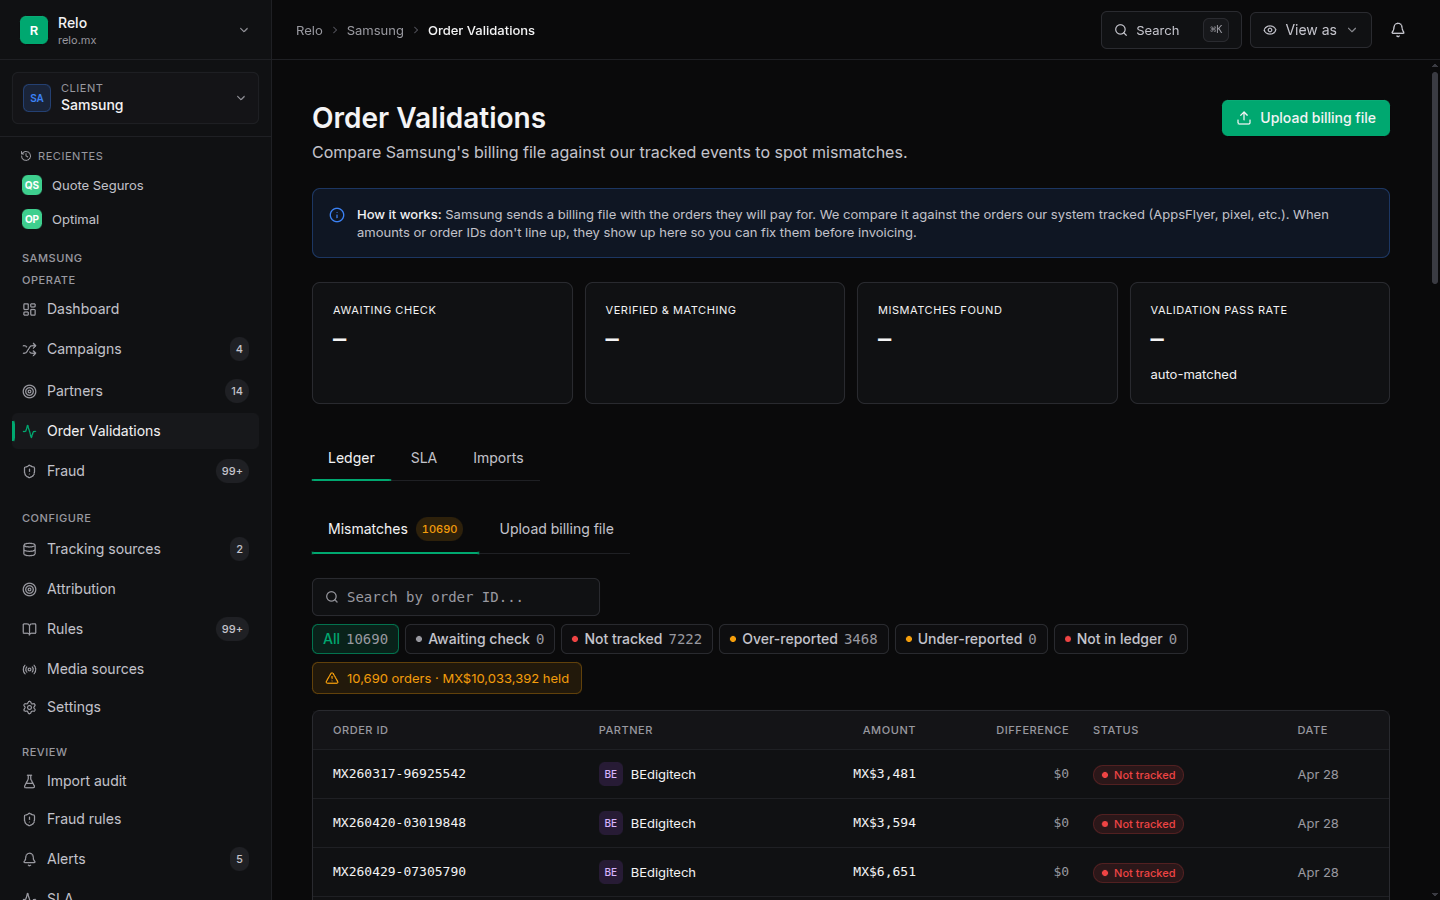Toggle the All 10690 filter chip

(x=355, y=639)
